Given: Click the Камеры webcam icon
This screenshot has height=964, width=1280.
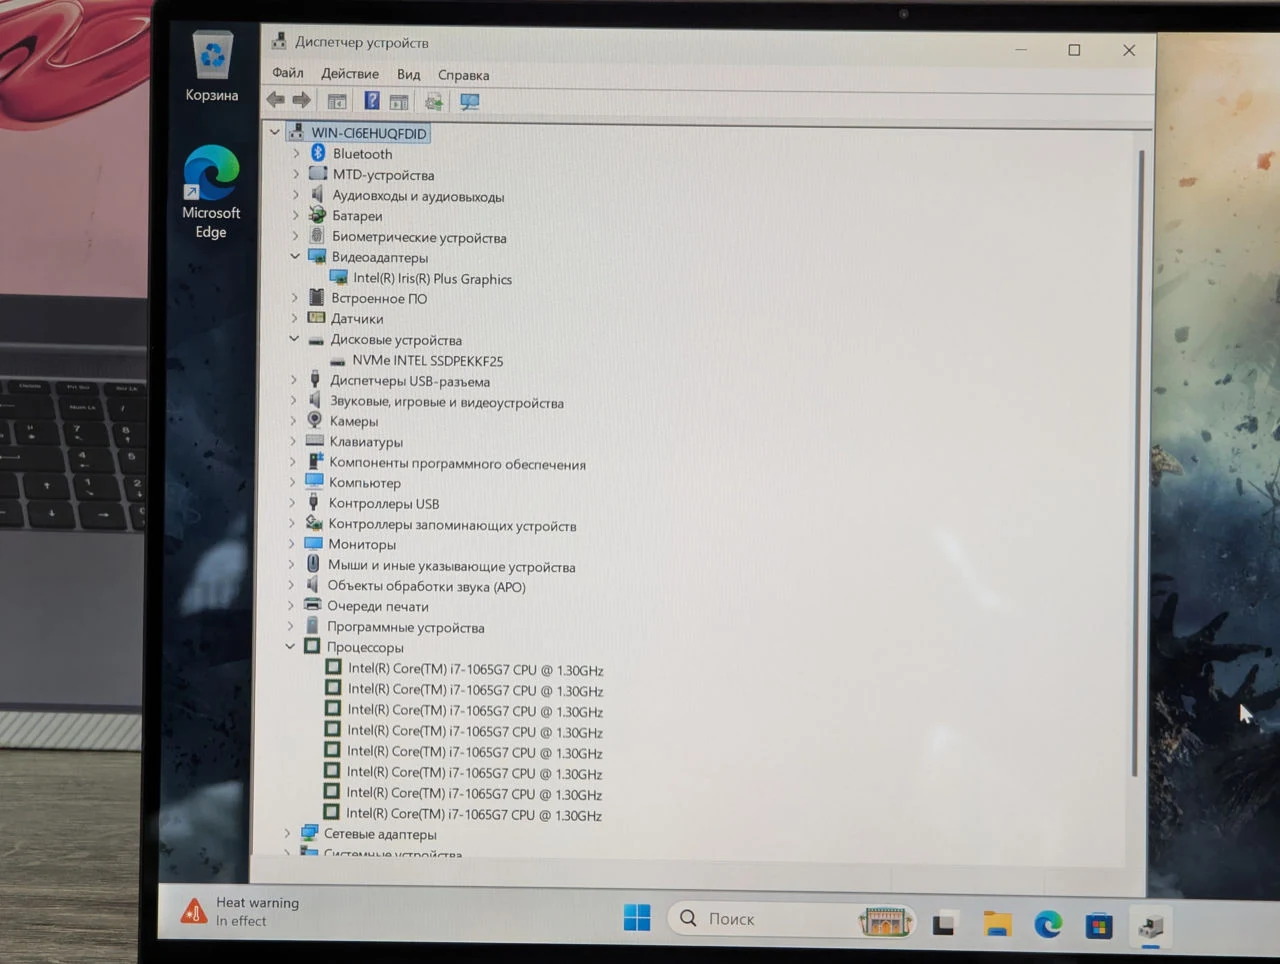Looking at the screenshot, I should pos(314,421).
